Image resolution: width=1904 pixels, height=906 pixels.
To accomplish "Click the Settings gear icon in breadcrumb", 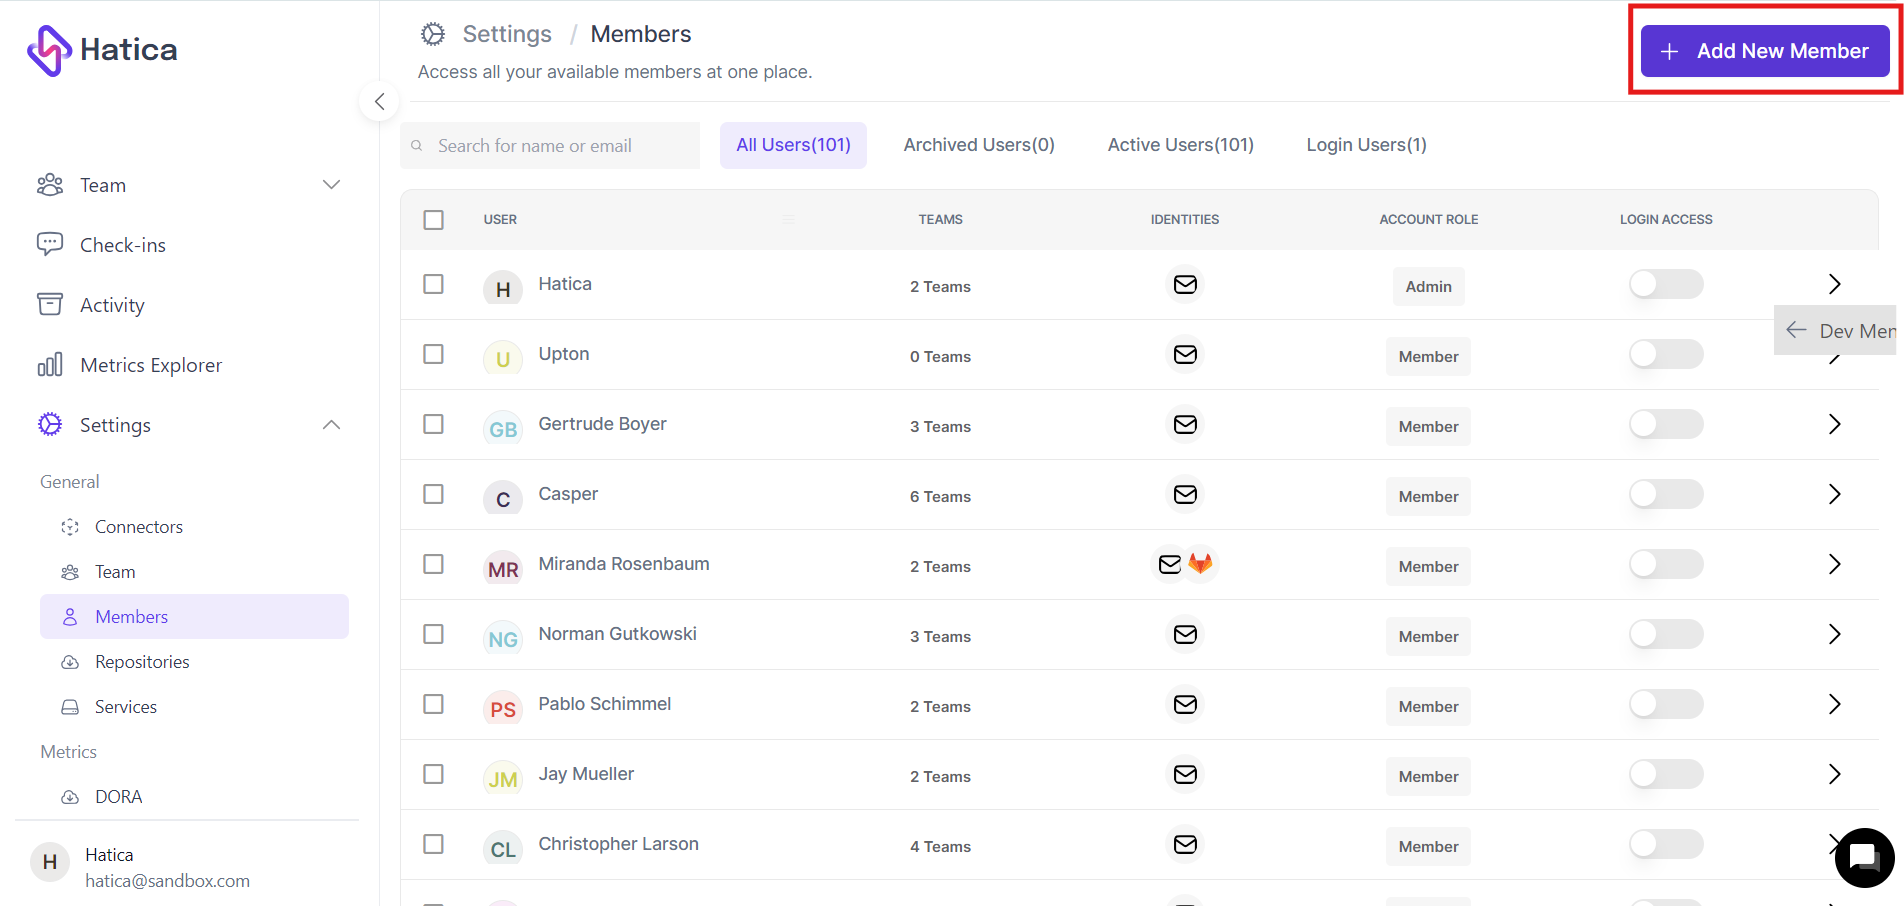I will pyautogui.click(x=433, y=34).
